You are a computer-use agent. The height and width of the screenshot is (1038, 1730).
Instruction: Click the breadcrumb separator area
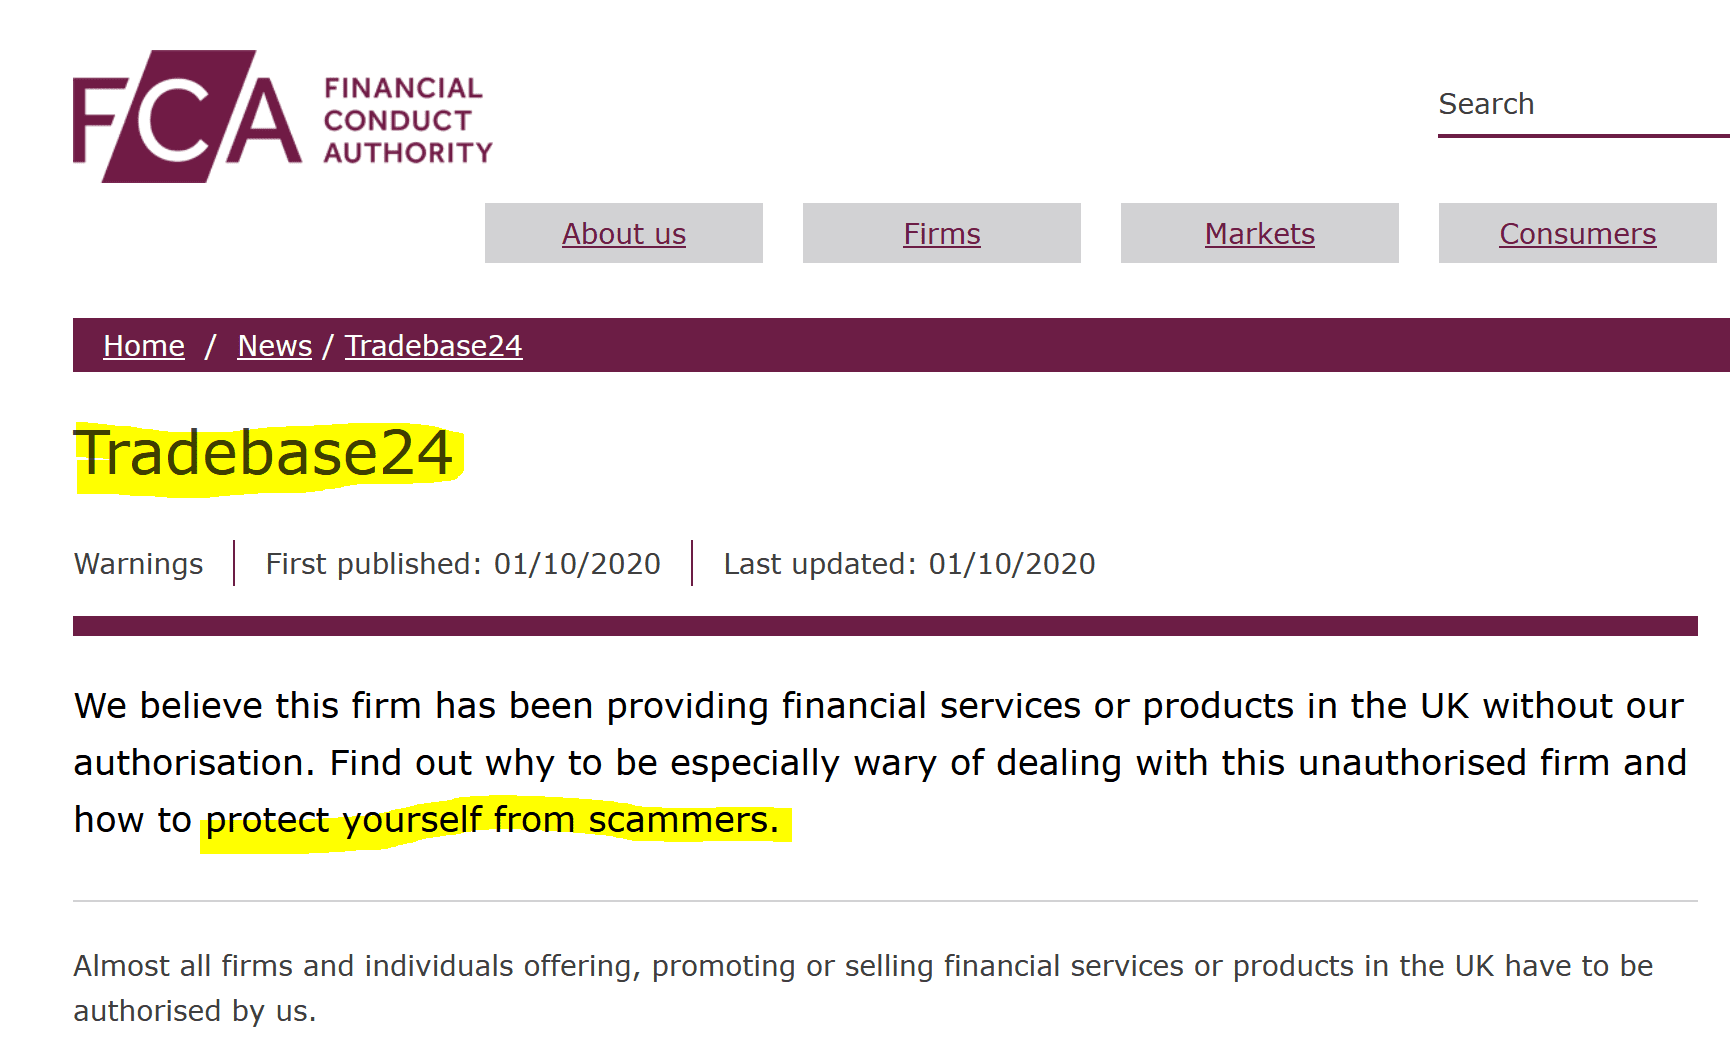coord(211,345)
